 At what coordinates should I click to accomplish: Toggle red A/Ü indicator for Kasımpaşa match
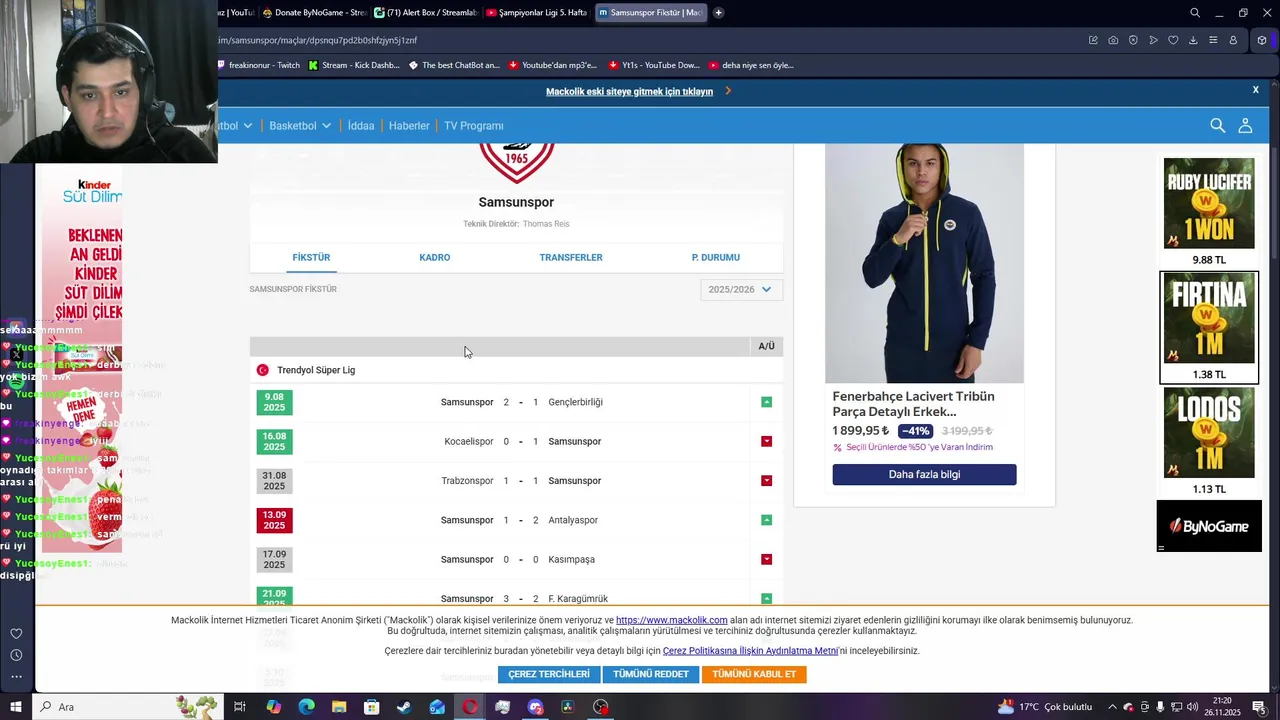[767, 559]
